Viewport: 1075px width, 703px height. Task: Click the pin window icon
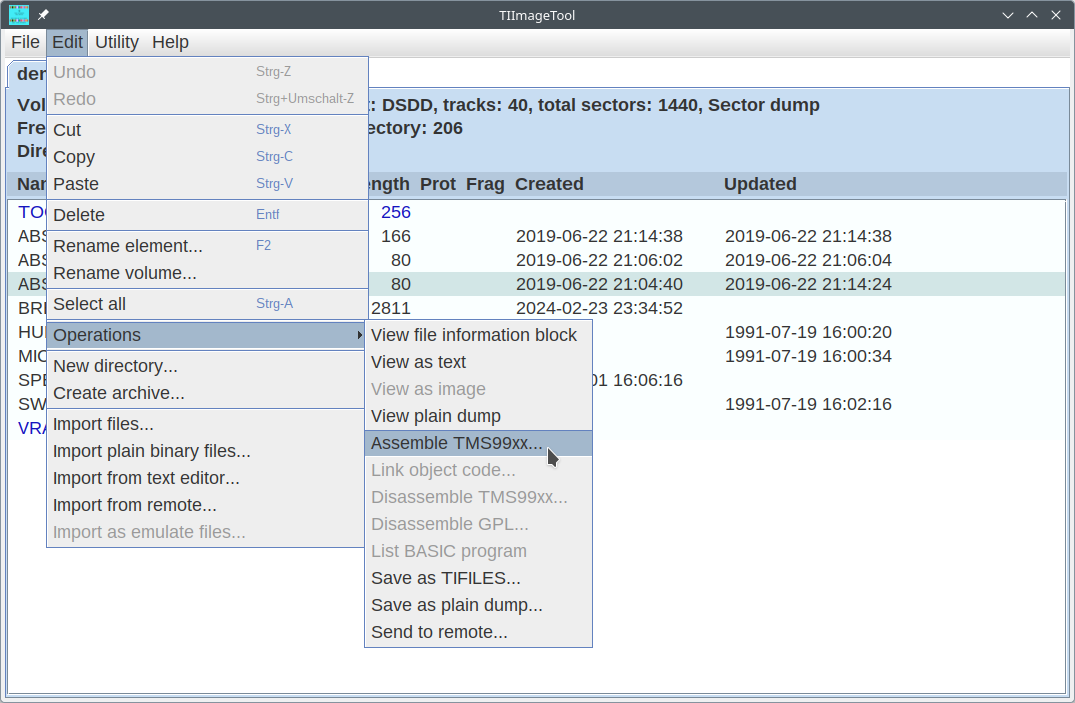pos(44,15)
